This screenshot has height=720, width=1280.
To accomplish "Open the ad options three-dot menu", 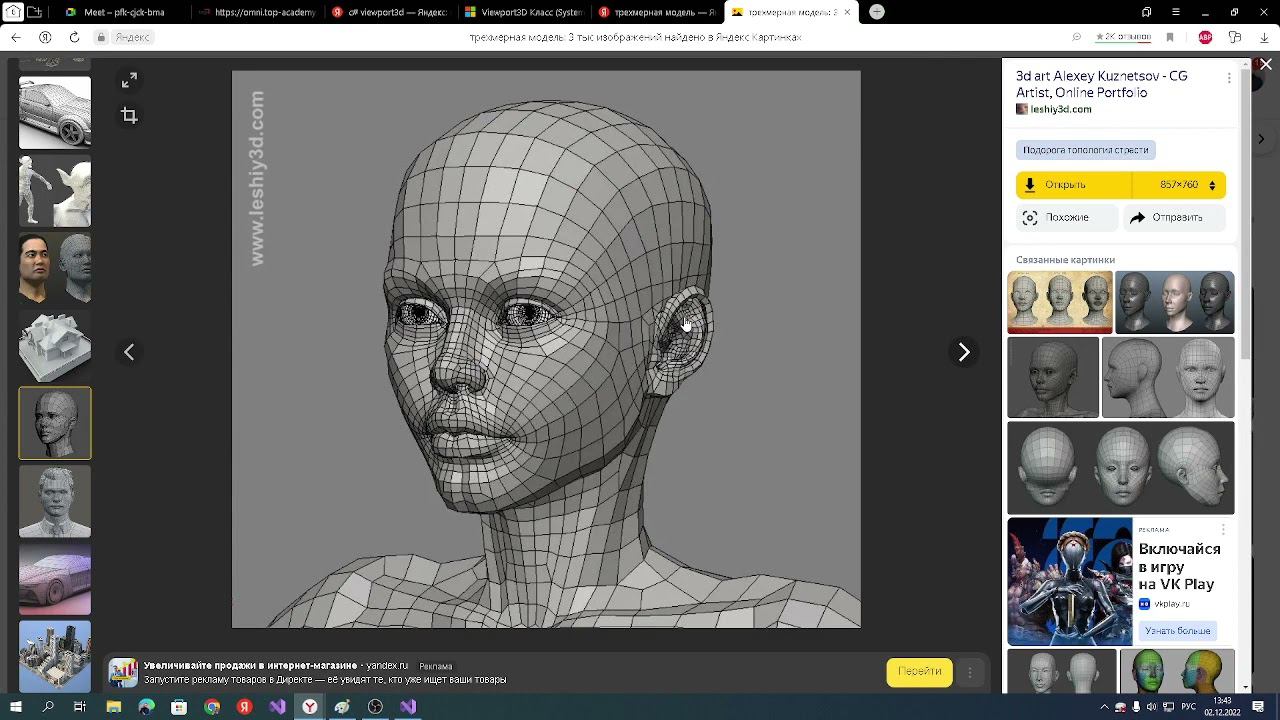I will tap(969, 673).
